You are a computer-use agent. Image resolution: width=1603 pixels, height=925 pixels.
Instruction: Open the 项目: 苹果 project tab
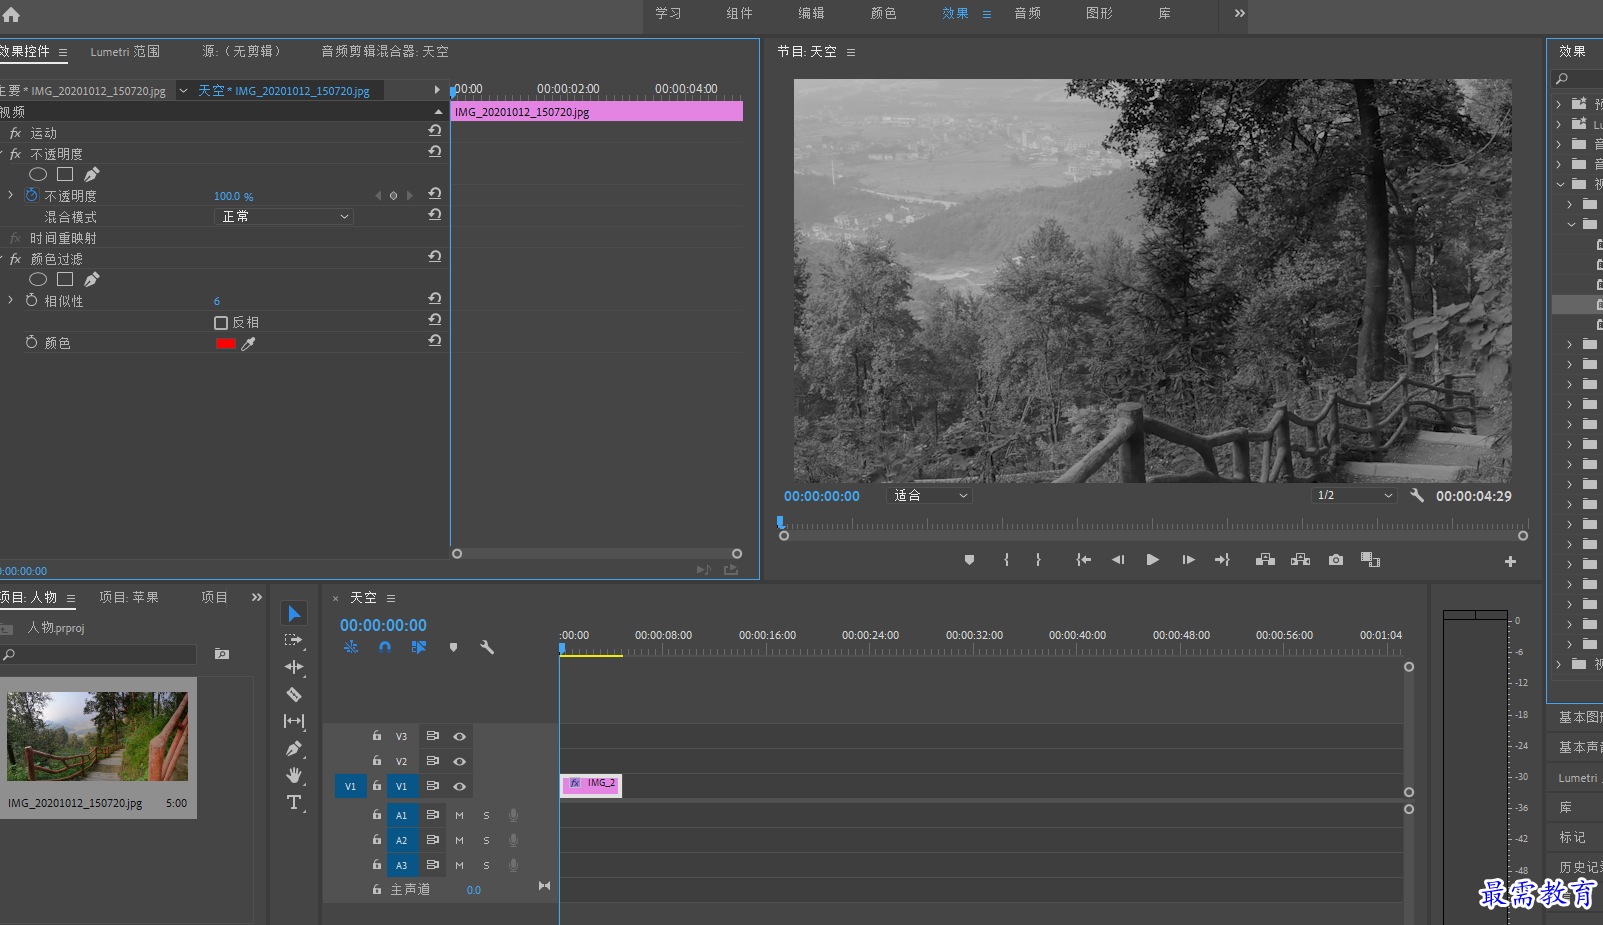pos(129,597)
